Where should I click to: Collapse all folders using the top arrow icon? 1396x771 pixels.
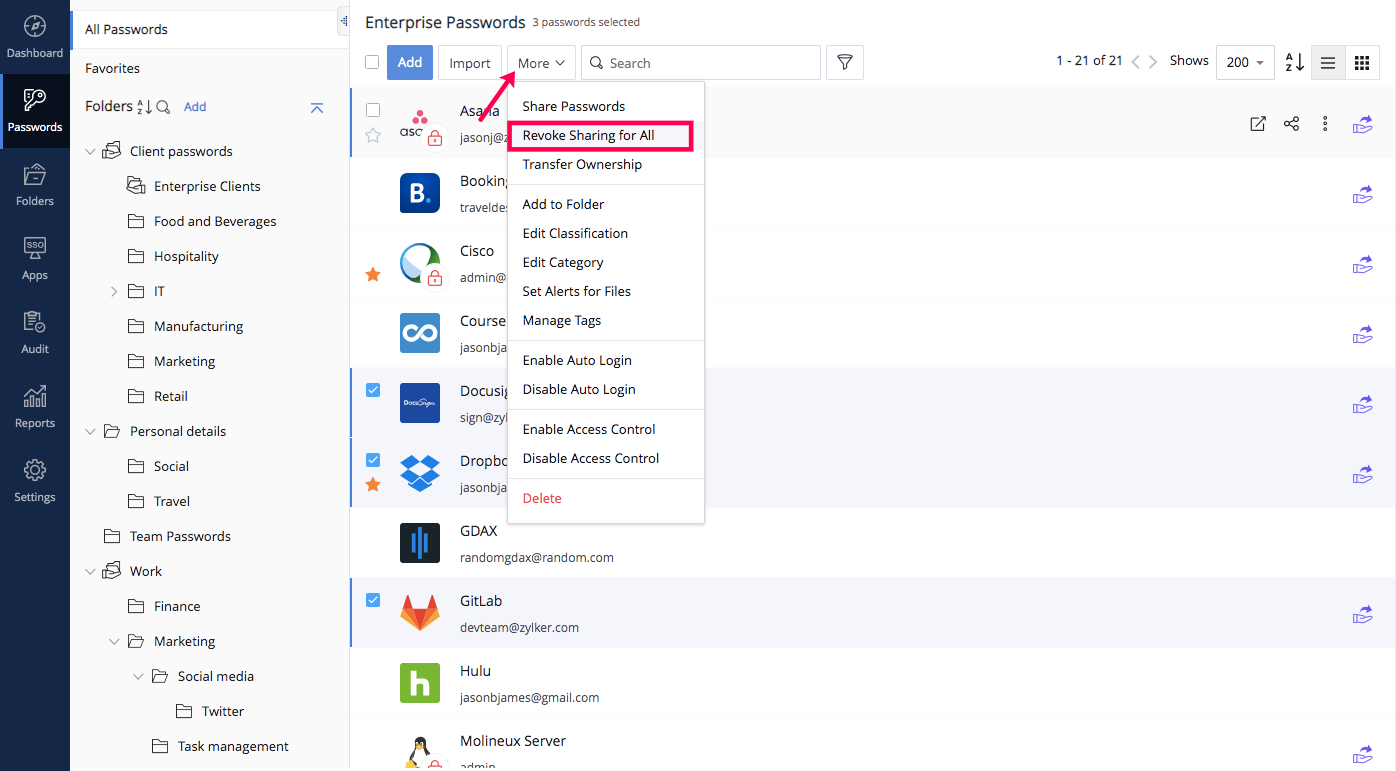[x=317, y=107]
